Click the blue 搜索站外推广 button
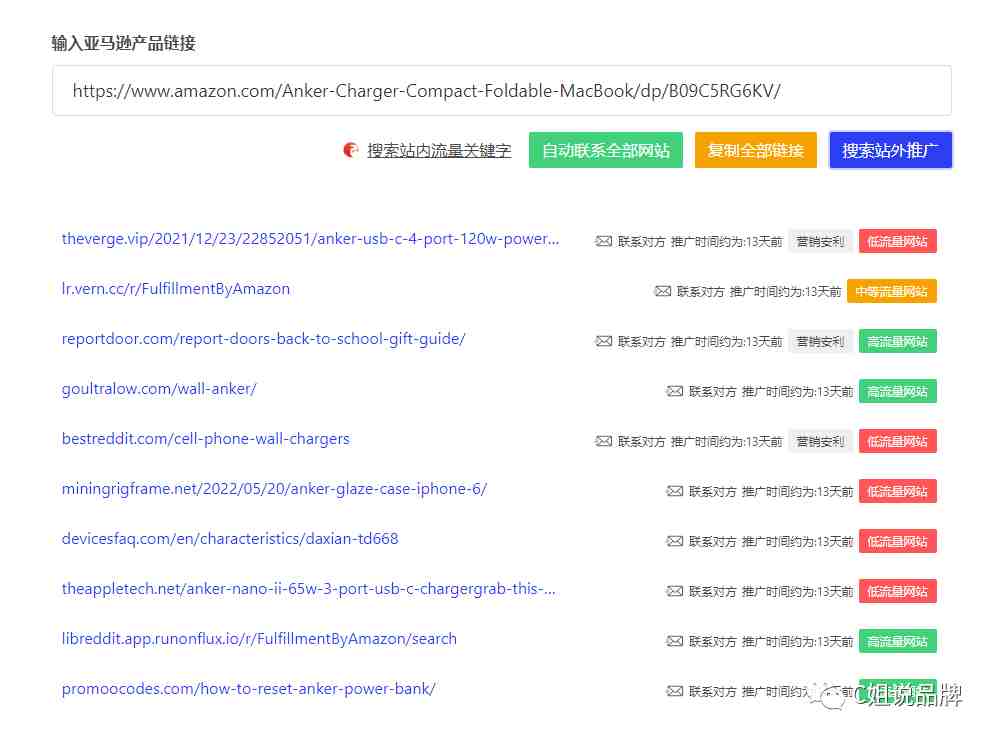Viewport: 995px width, 739px height. coord(890,150)
